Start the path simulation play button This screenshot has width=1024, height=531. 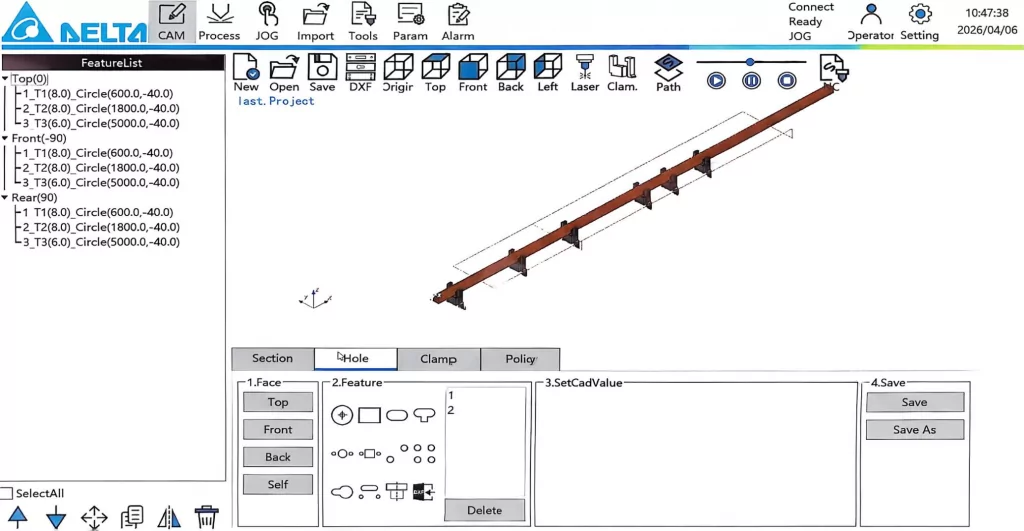coord(716,80)
